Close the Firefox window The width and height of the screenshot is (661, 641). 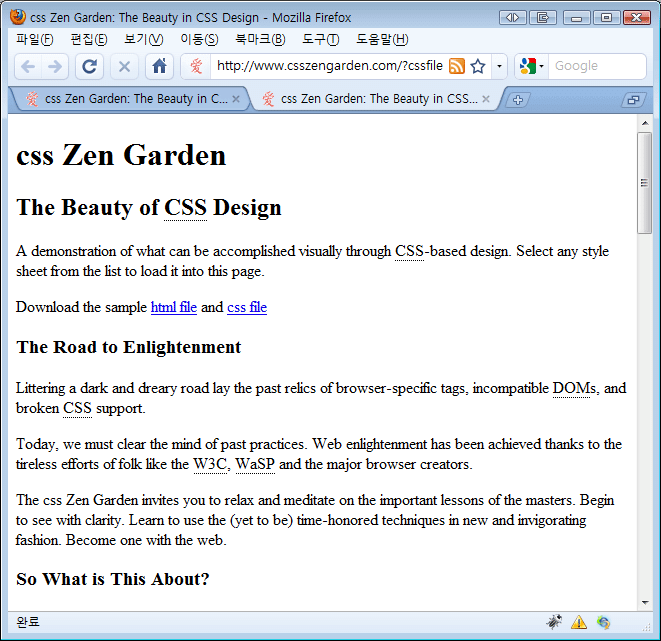(x=637, y=17)
